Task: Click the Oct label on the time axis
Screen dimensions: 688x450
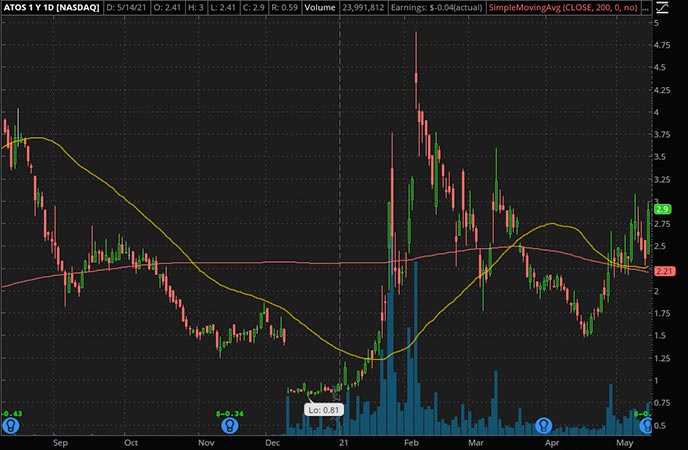Action: [131, 443]
